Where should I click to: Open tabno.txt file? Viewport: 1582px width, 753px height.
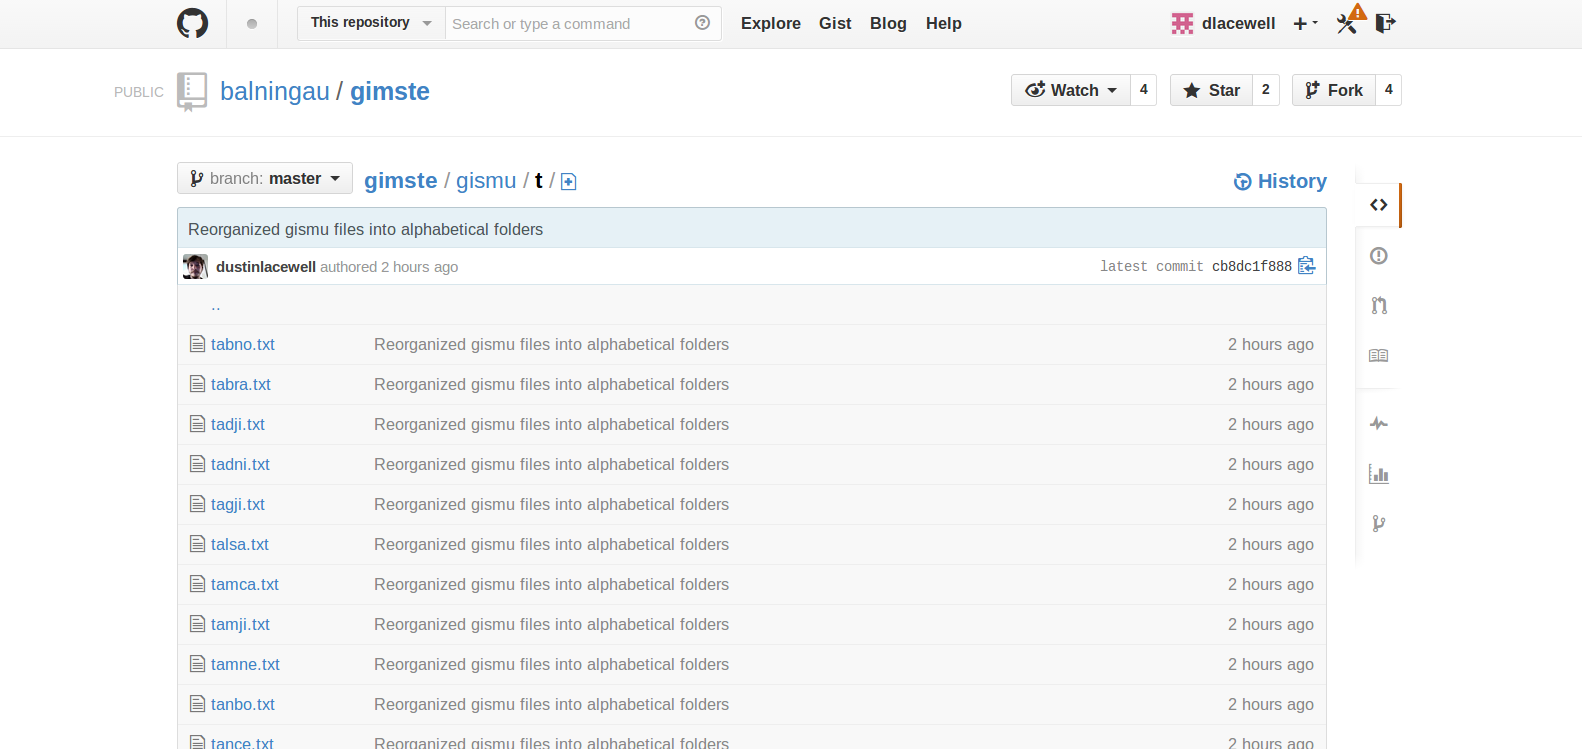(243, 344)
